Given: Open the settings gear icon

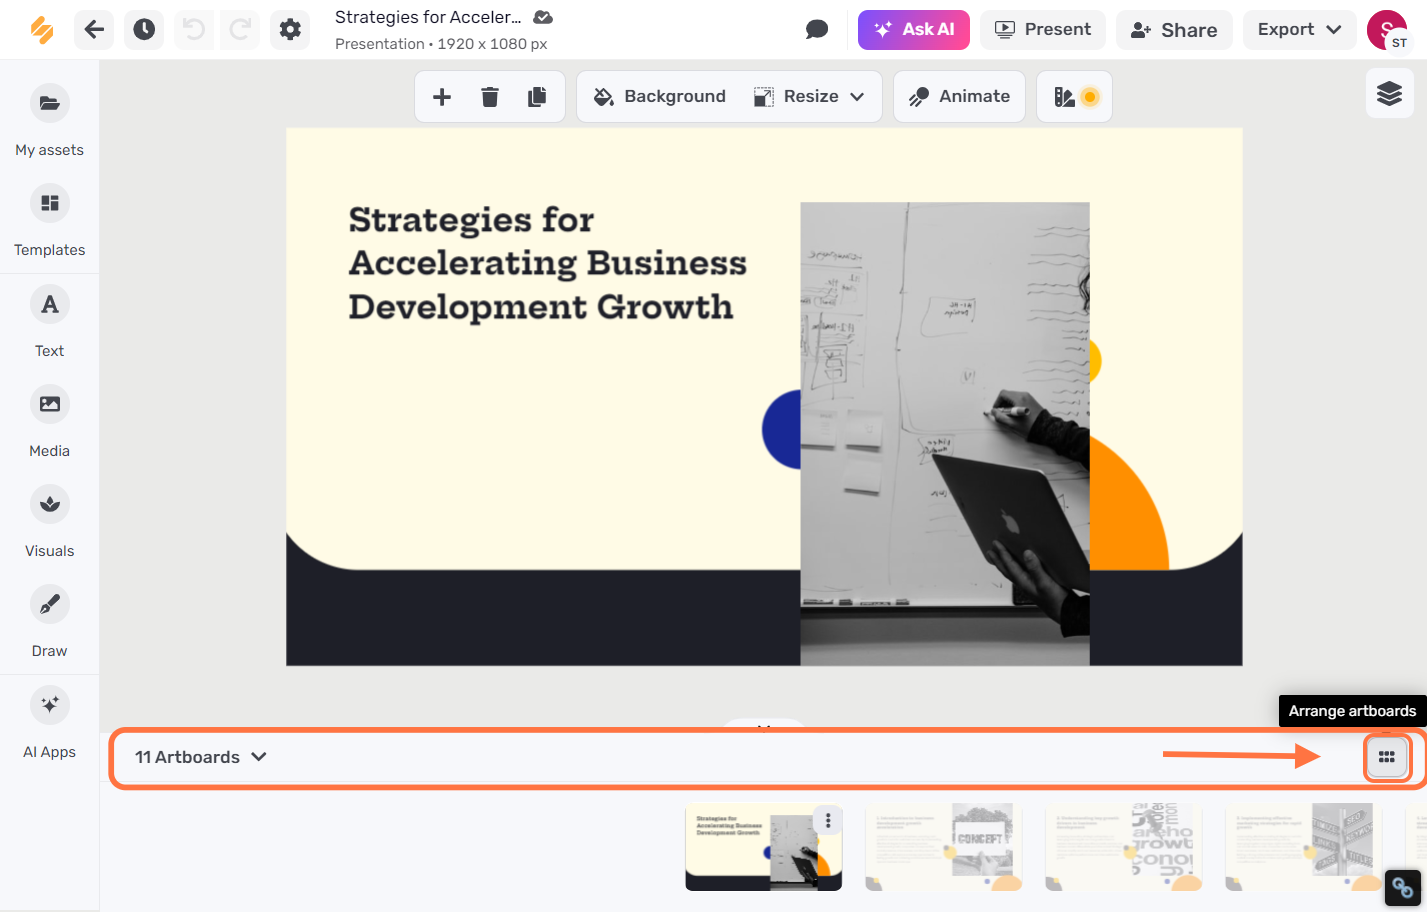Looking at the screenshot, I should pos(290,30).
